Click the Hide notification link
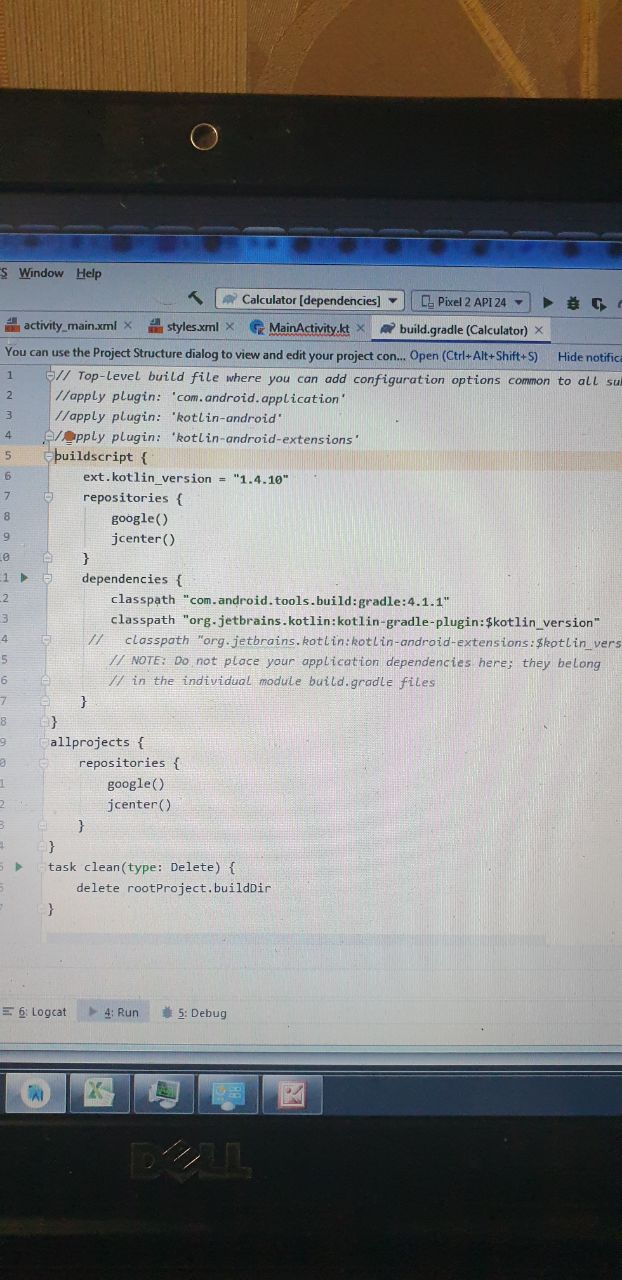The image size is (622, 1280). tap(590, 357)
